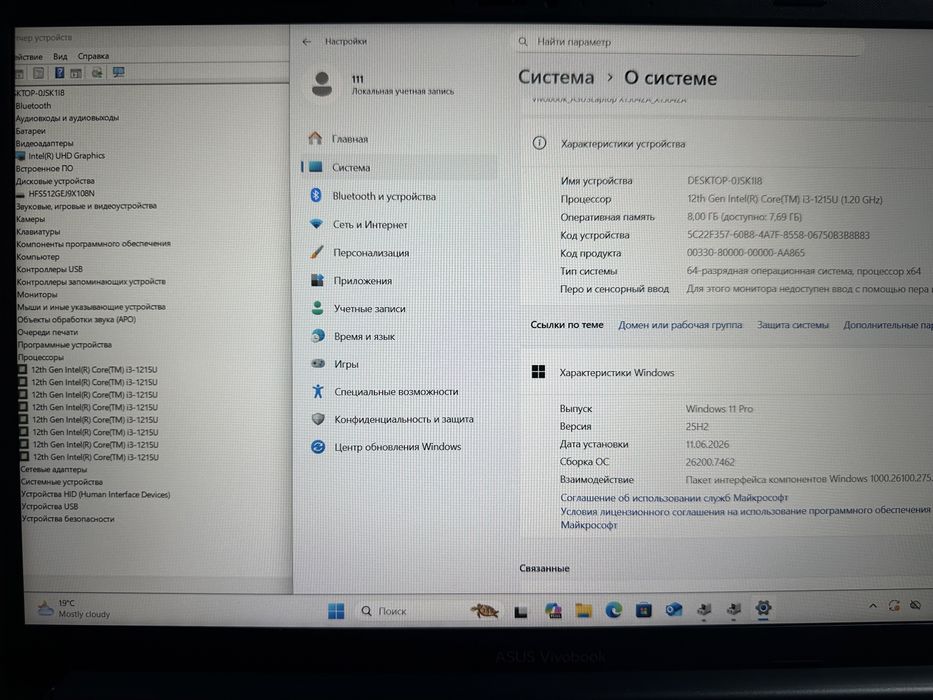
Task: Click the properties sheet icon in Device Manager toolbar
Action: (39, 73)
